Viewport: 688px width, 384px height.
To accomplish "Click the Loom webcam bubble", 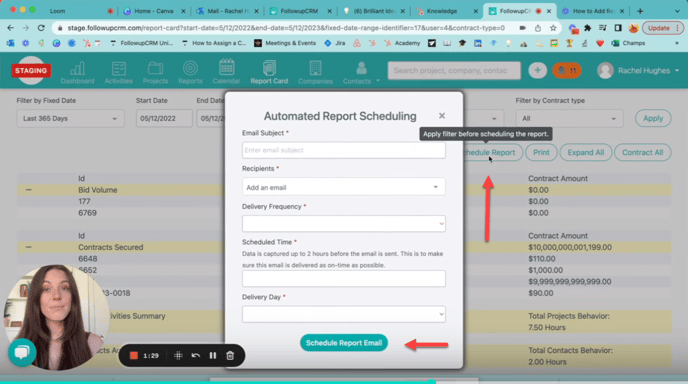I will [56, 317].
